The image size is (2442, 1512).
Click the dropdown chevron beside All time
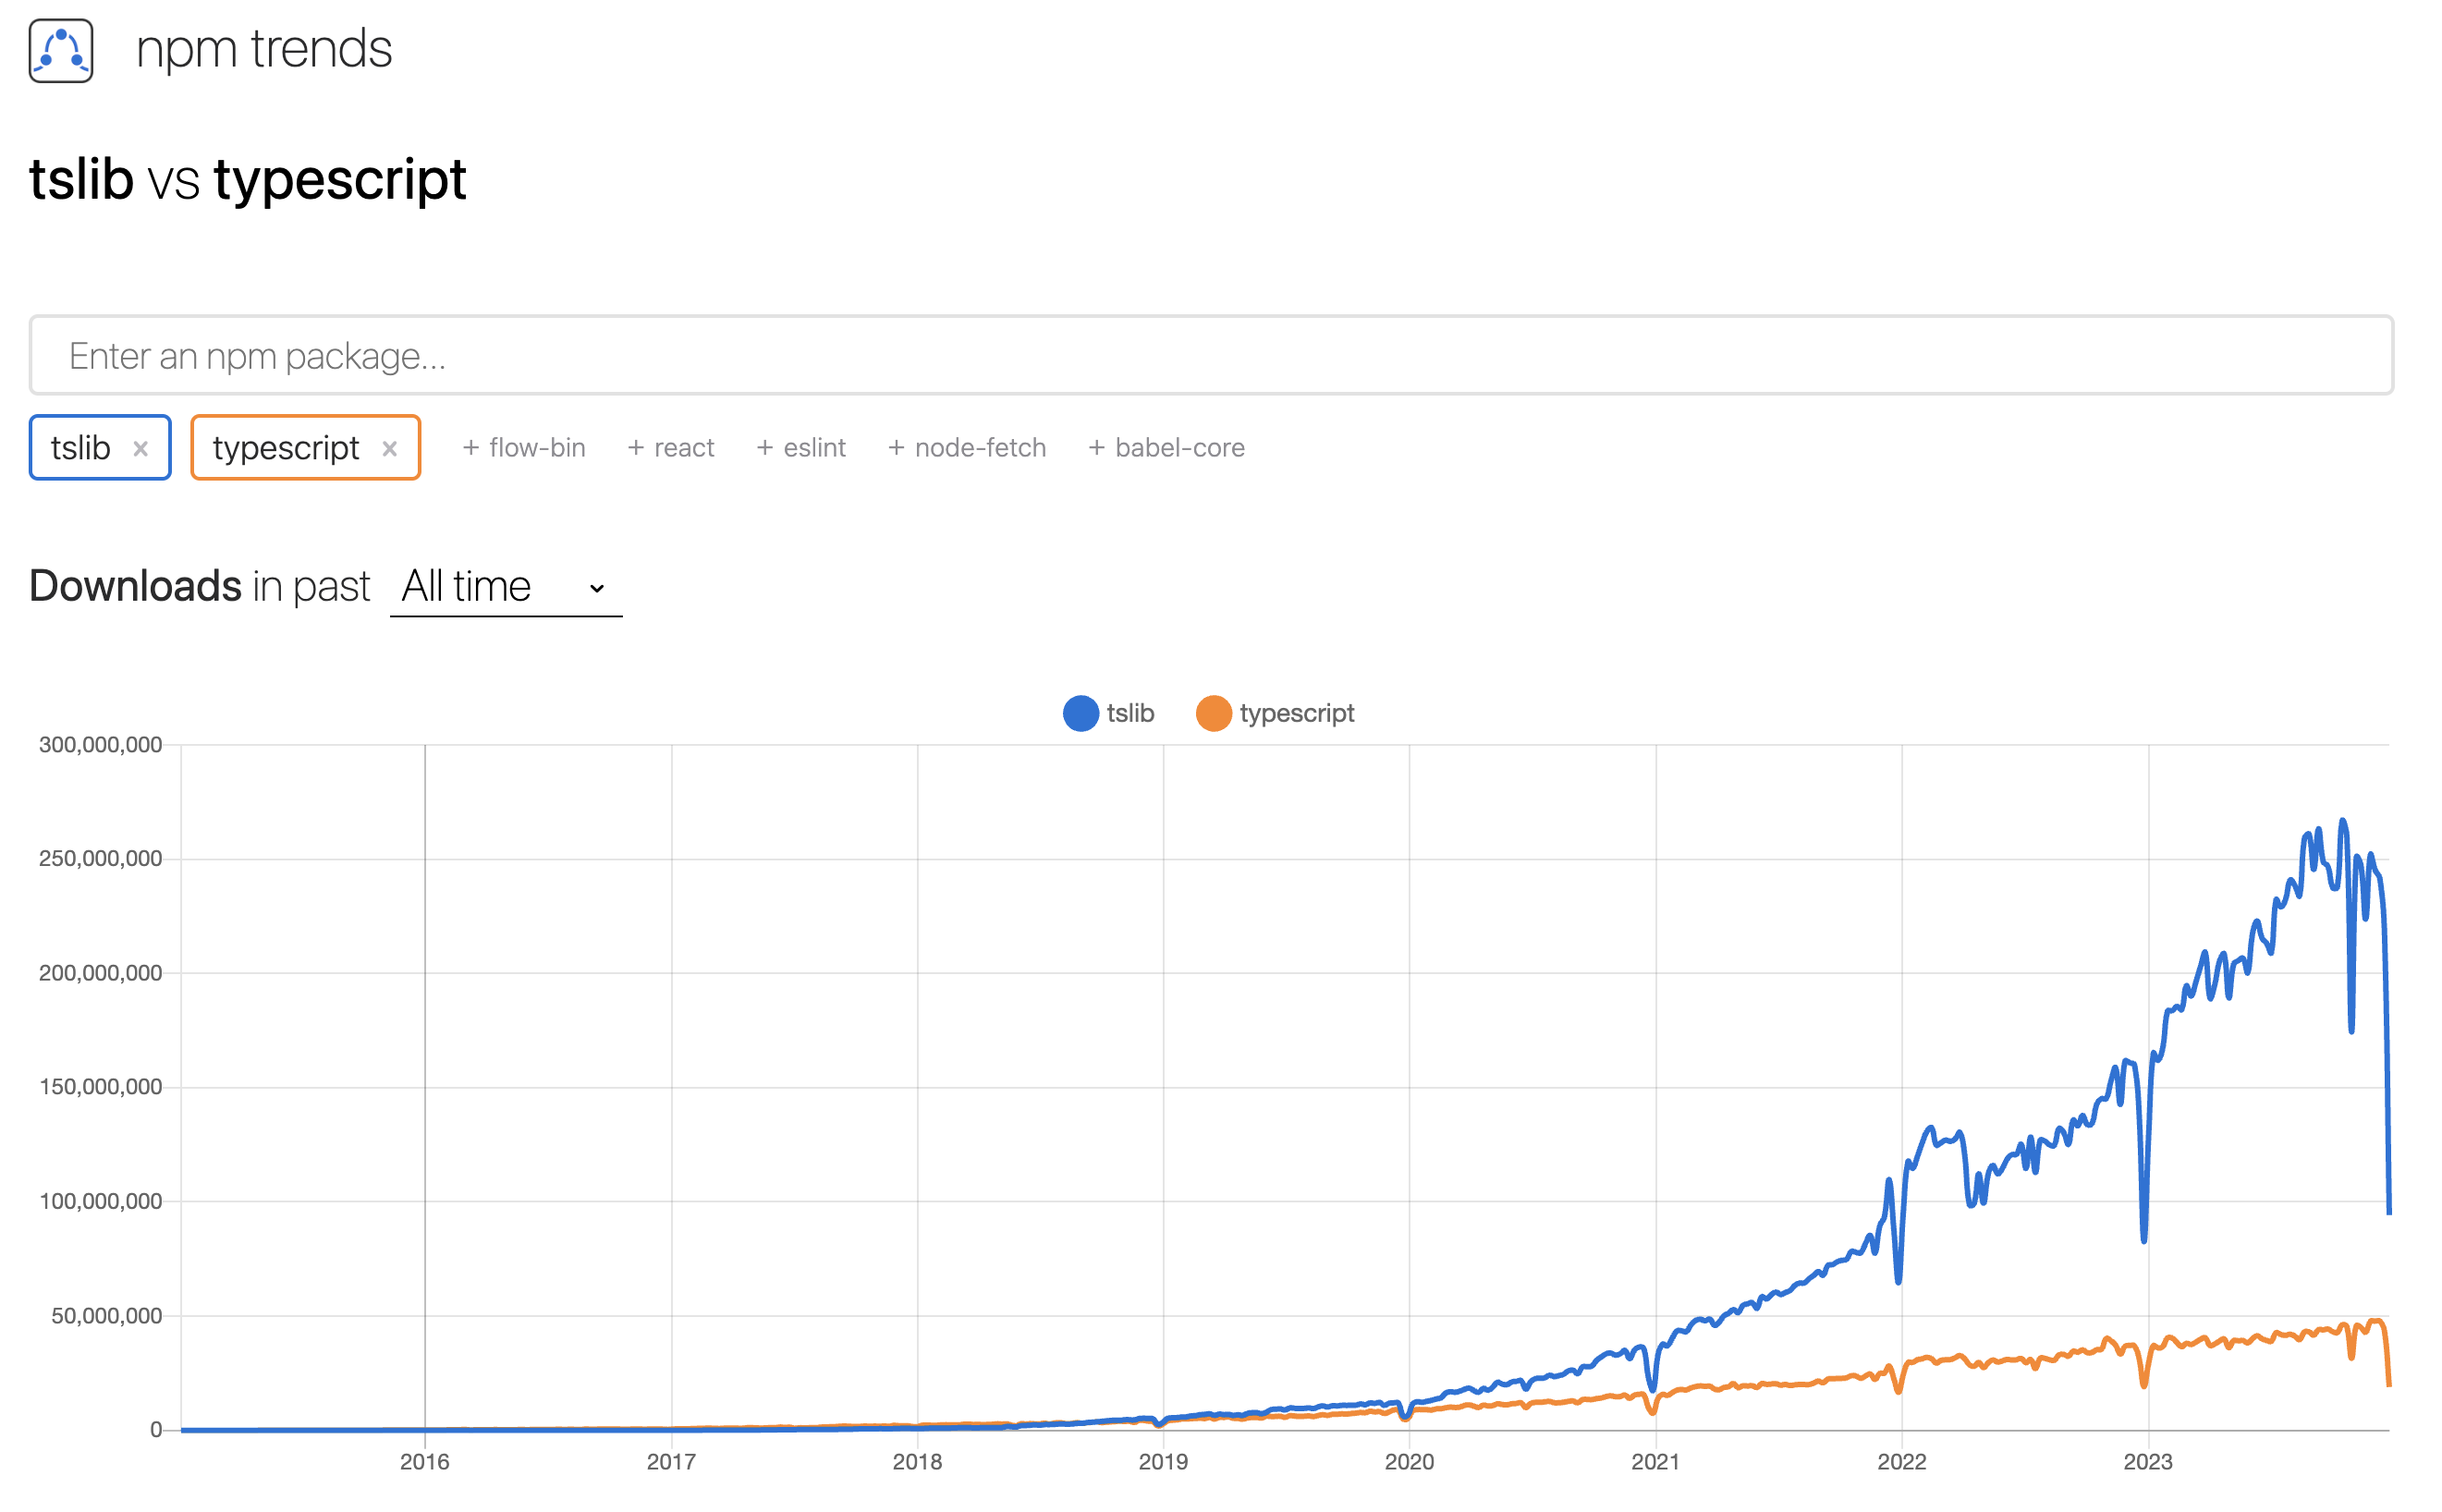[x=597, y=588]
